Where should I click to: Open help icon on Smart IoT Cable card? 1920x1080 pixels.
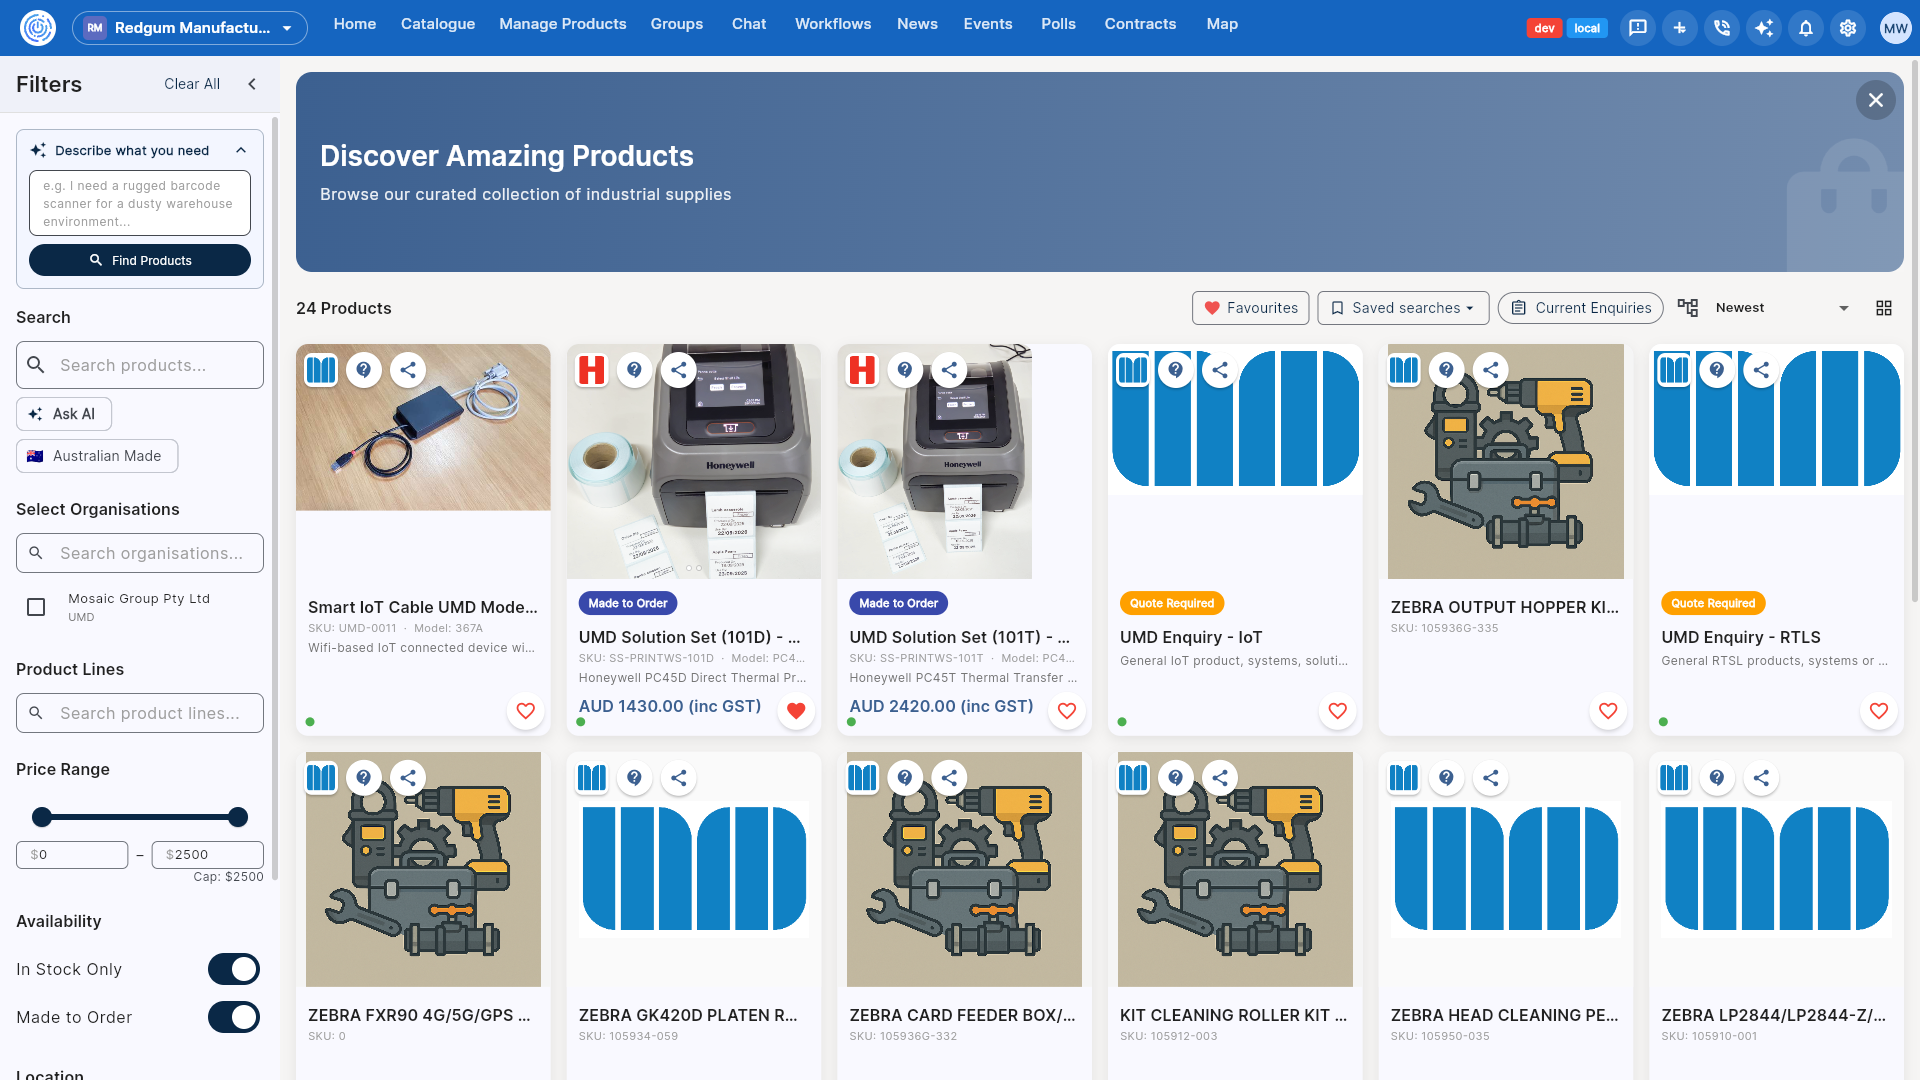click(364, 370)
